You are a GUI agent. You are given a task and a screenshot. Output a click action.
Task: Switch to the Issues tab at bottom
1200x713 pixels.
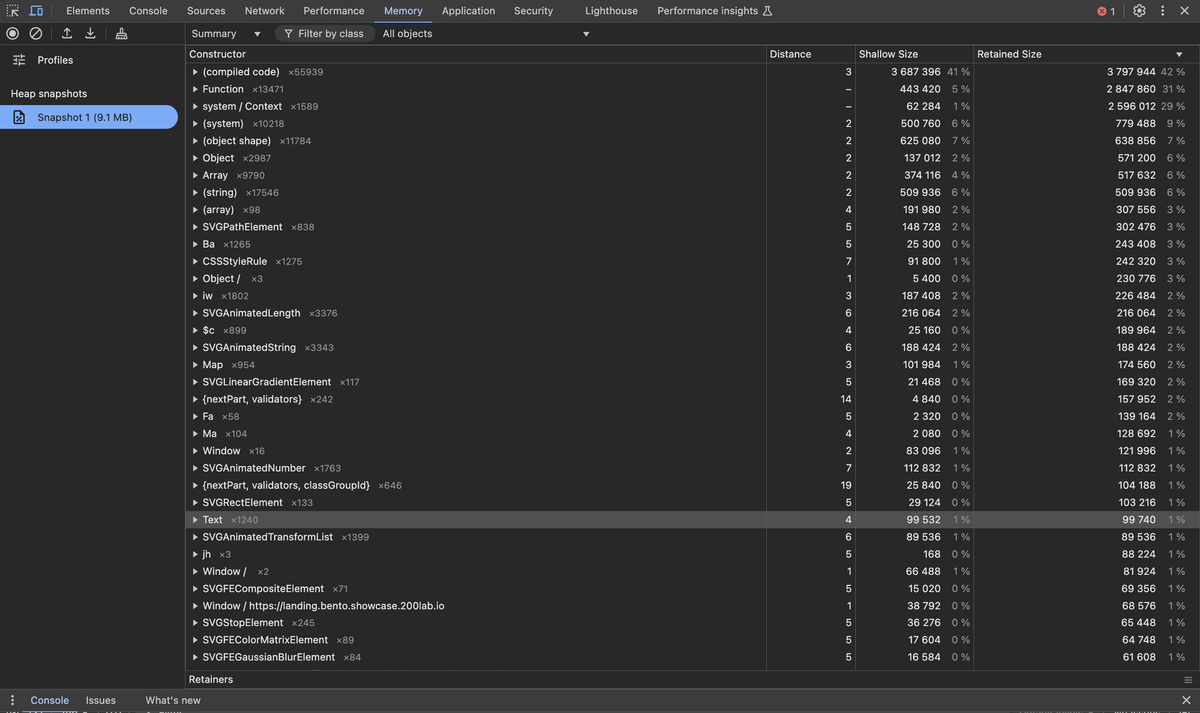100,700
